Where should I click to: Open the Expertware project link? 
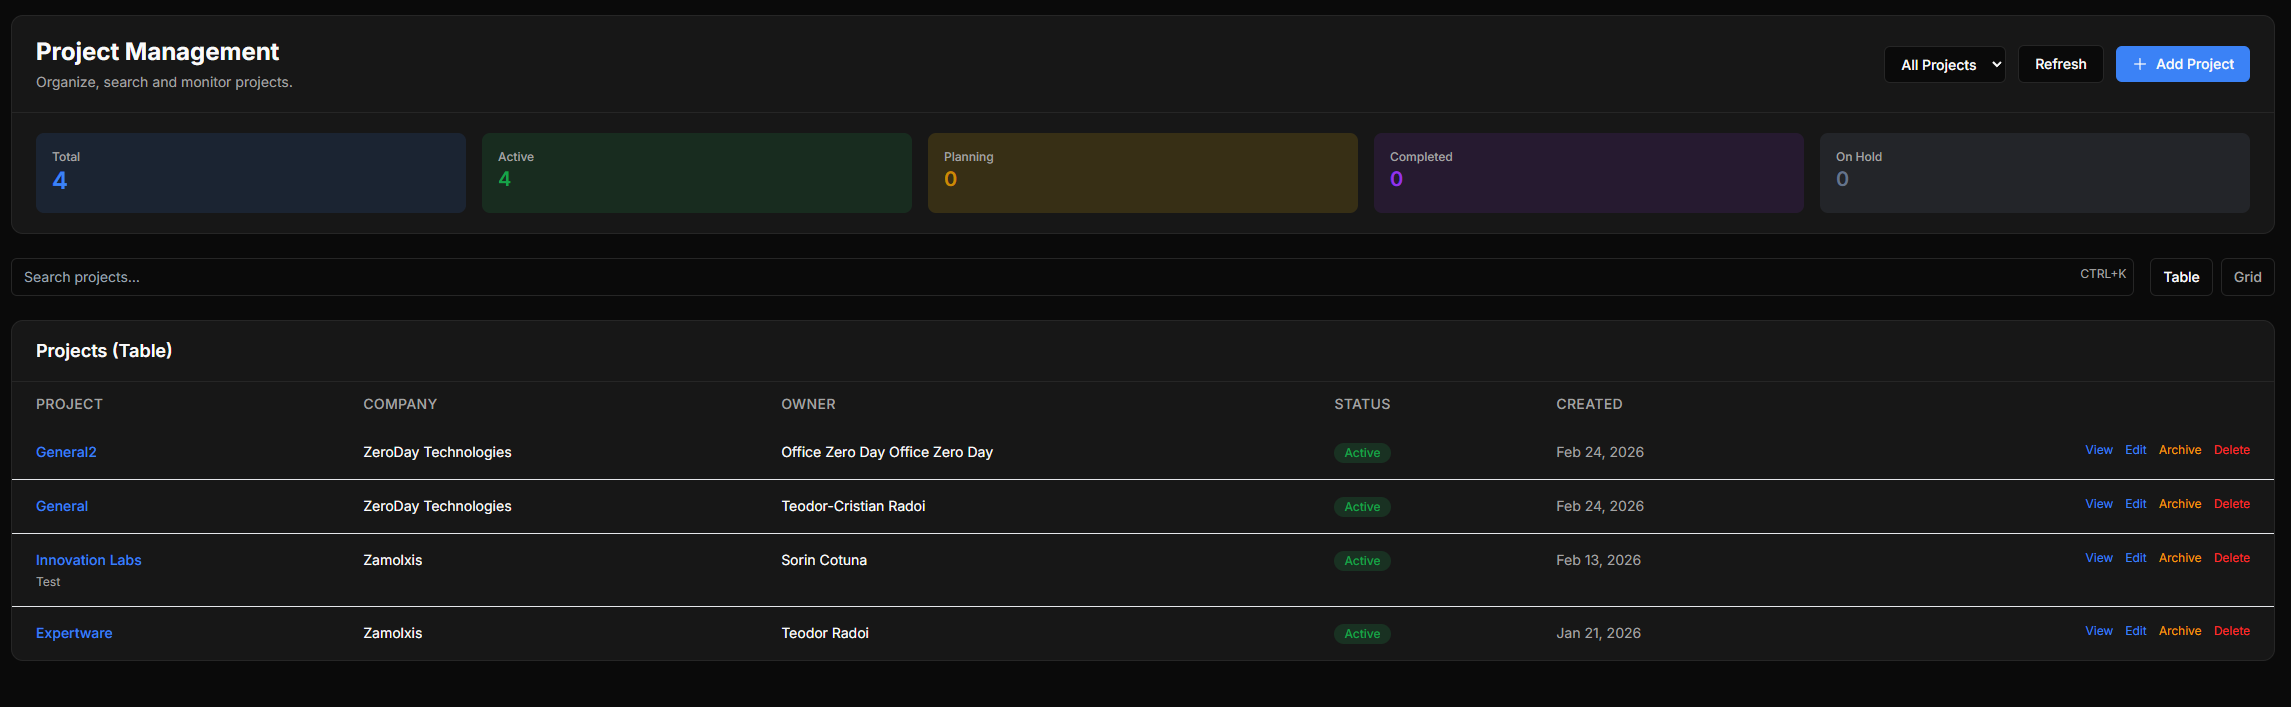click(x=74, y=633)
